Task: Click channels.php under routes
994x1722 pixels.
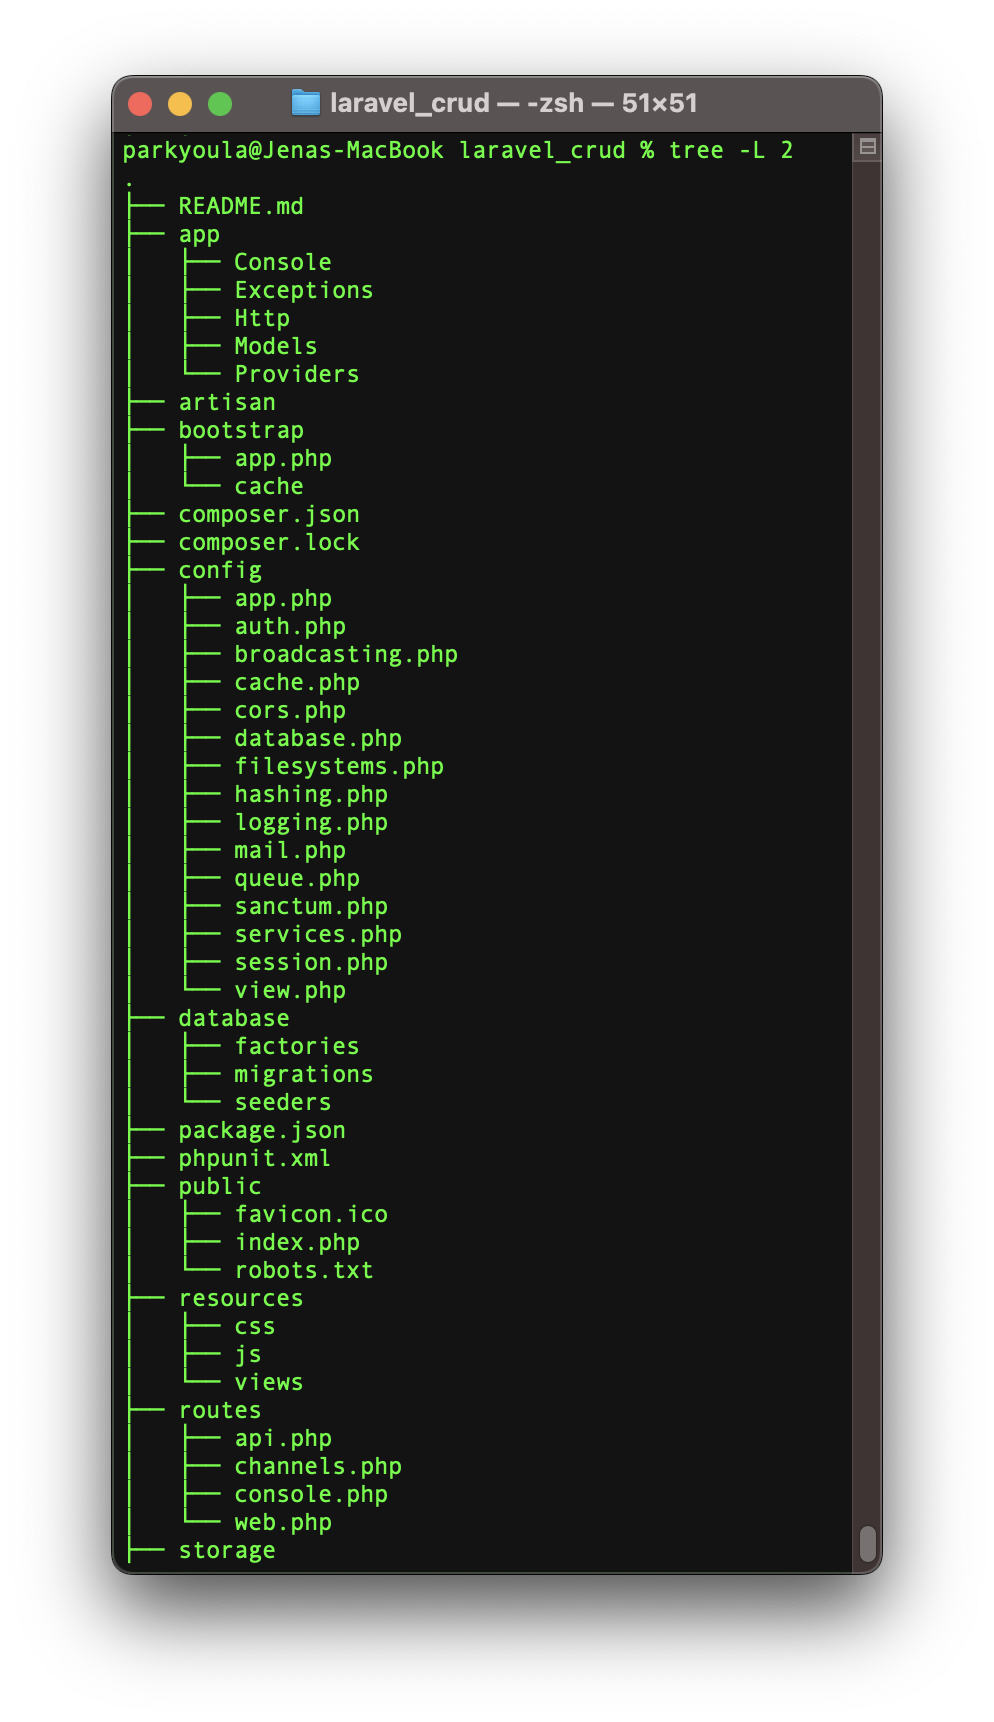Action: 318,1466
